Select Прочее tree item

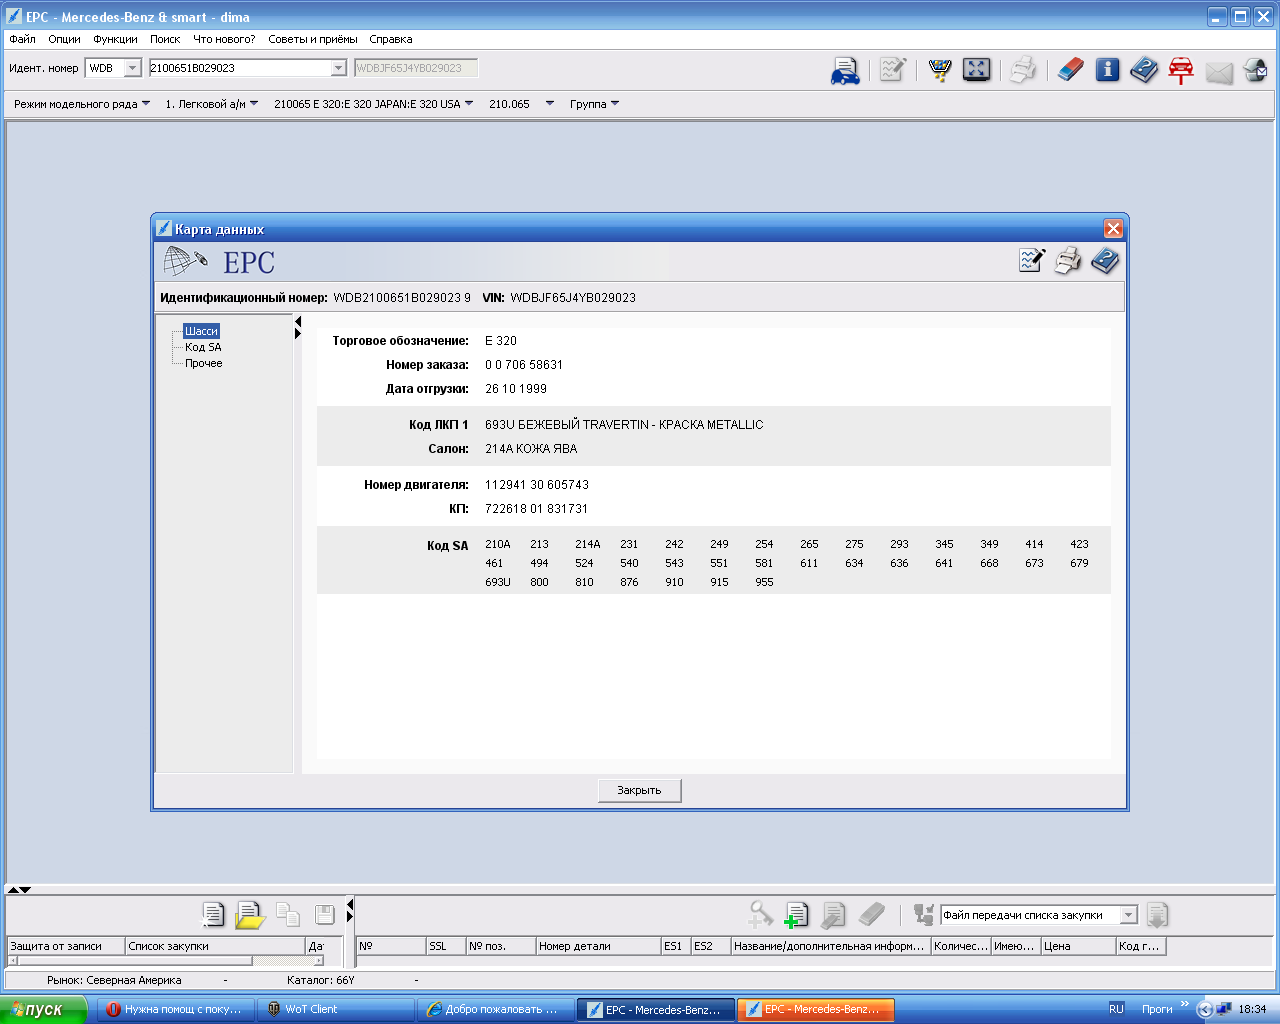203,363
